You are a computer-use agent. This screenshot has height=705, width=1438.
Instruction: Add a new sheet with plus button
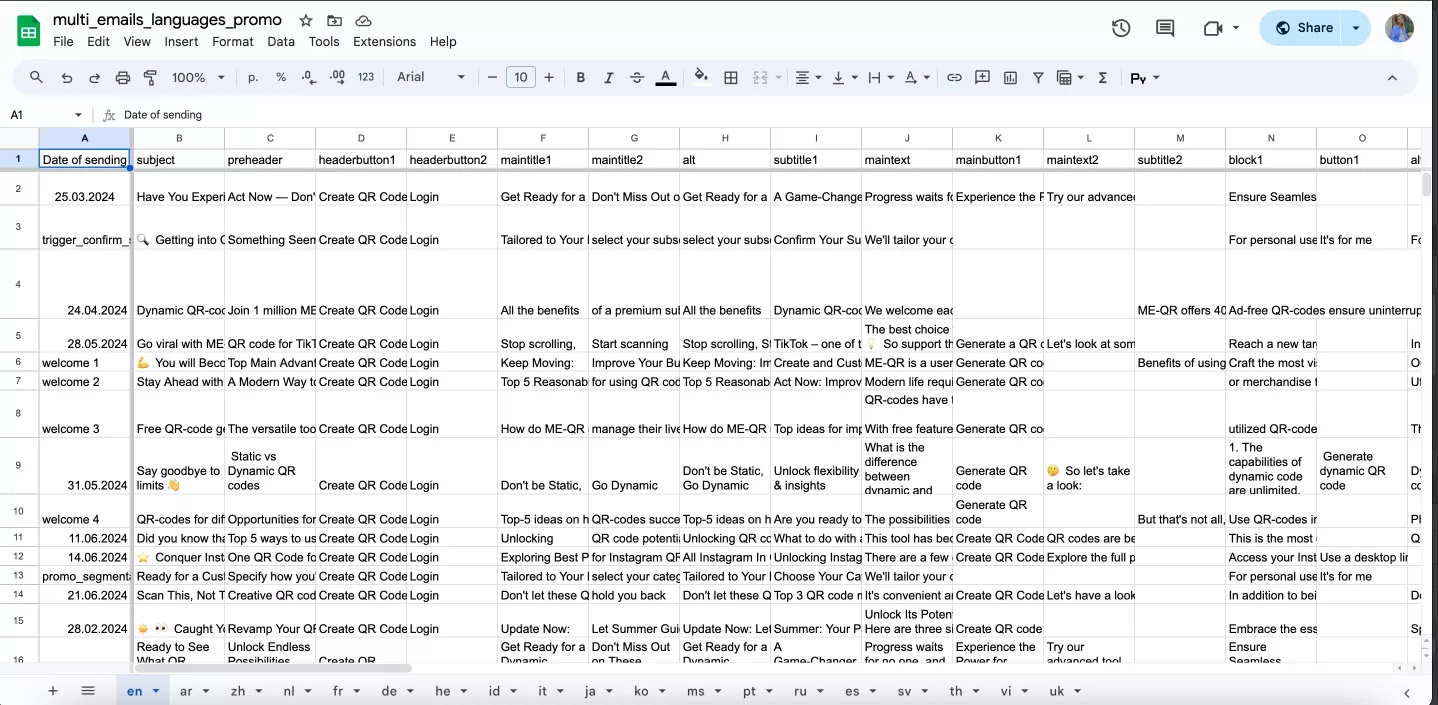(53, 691)
